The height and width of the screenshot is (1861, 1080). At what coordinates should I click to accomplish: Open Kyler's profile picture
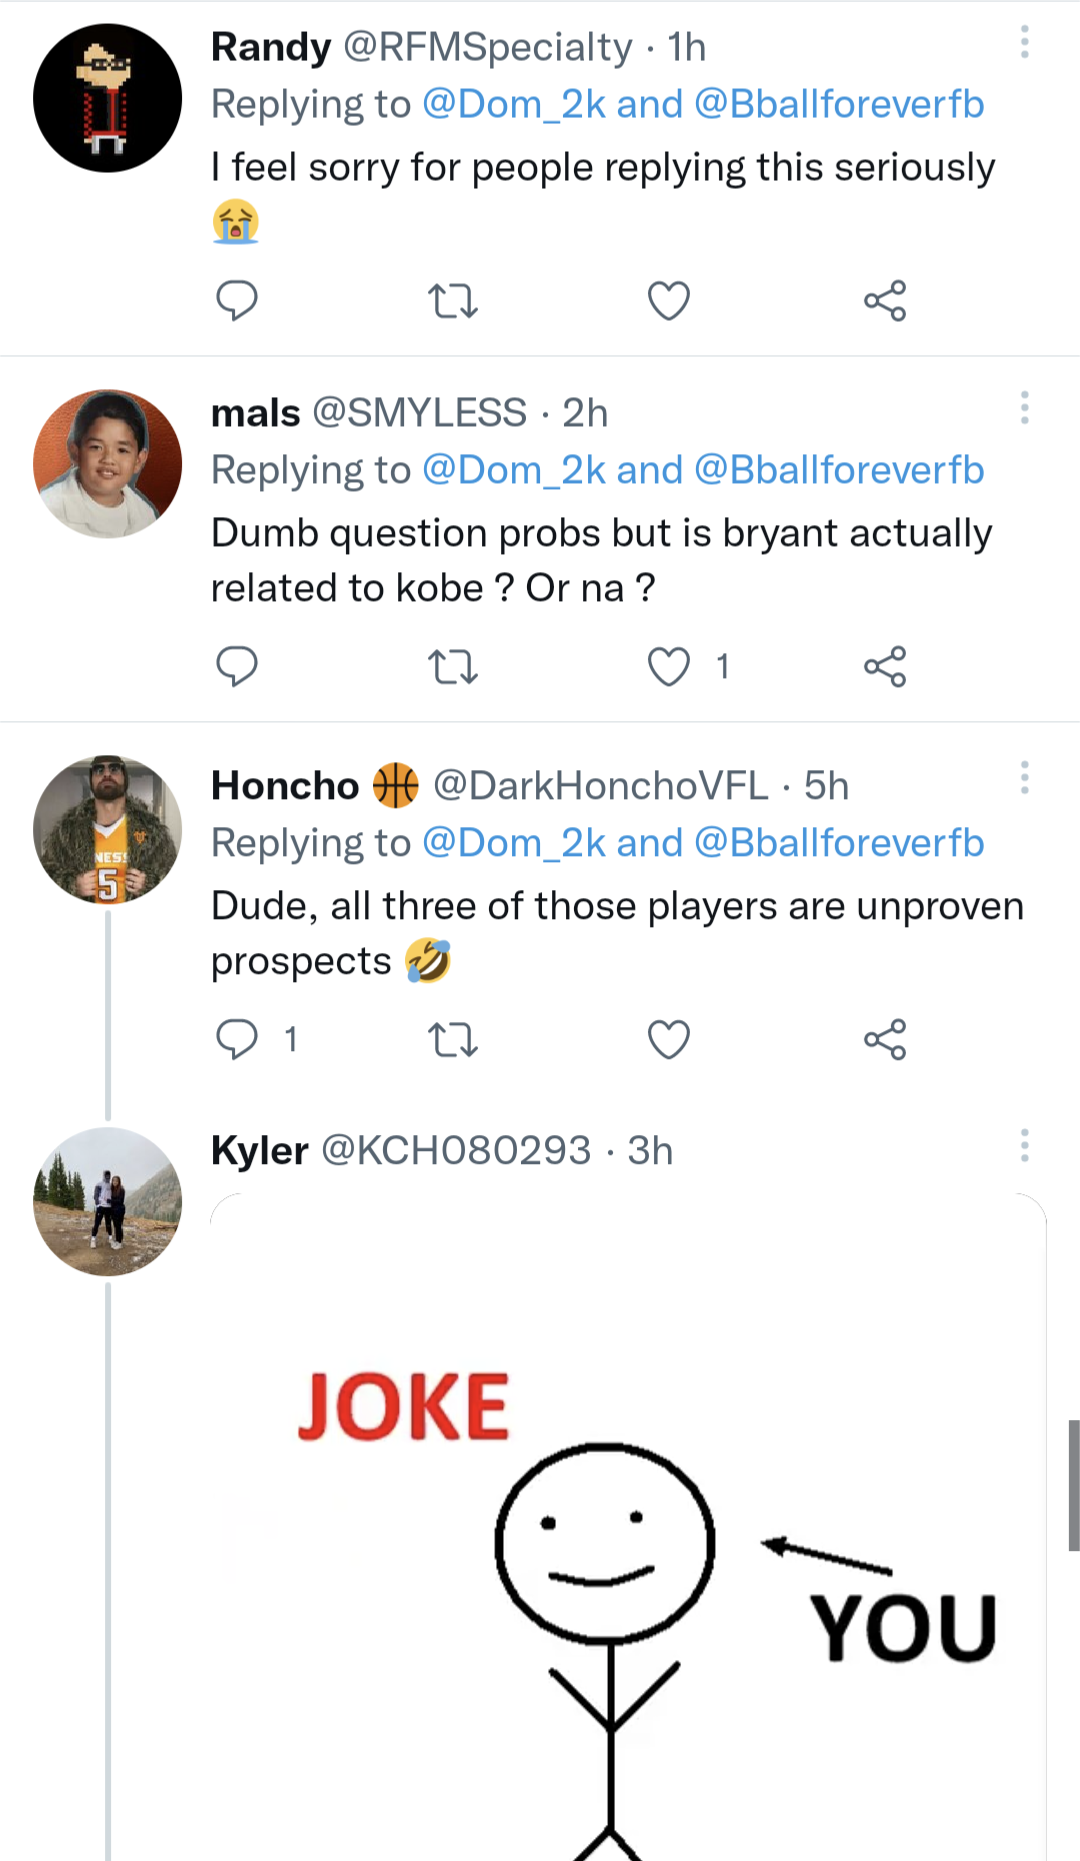pyautogui.click(x=108, y=1201)
